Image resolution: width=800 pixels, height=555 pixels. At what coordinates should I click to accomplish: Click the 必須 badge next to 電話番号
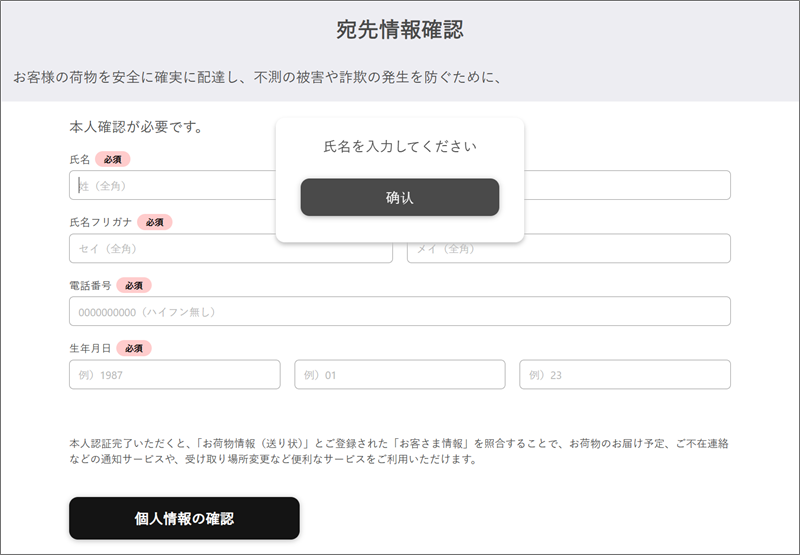tap(134, 286)
